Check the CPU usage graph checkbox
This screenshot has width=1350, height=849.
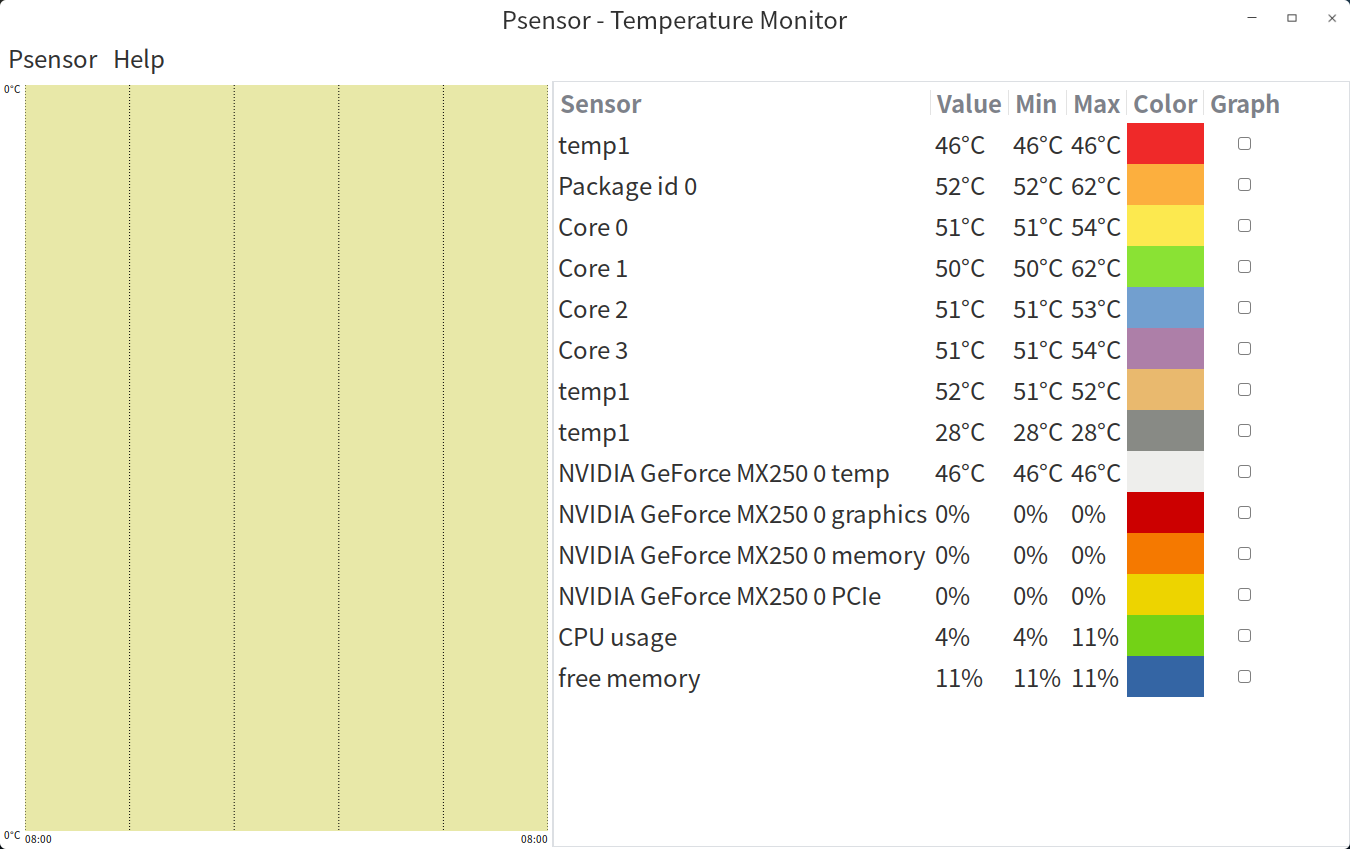1244,636
